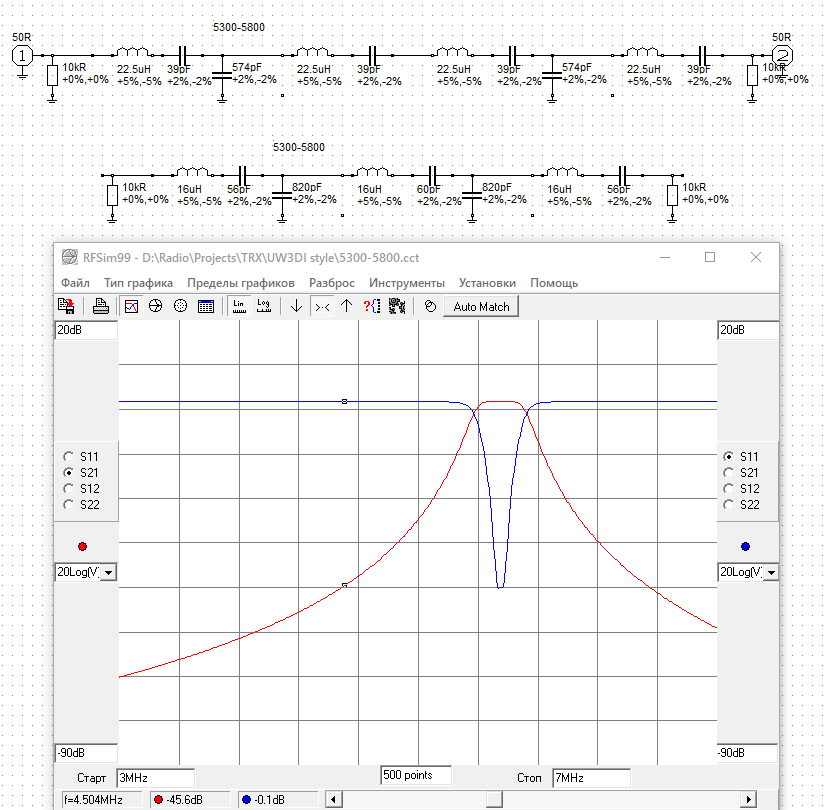Choose the Log frequency scale icon
The height and width of the screenshot is (810, 829).
[264, 307]
